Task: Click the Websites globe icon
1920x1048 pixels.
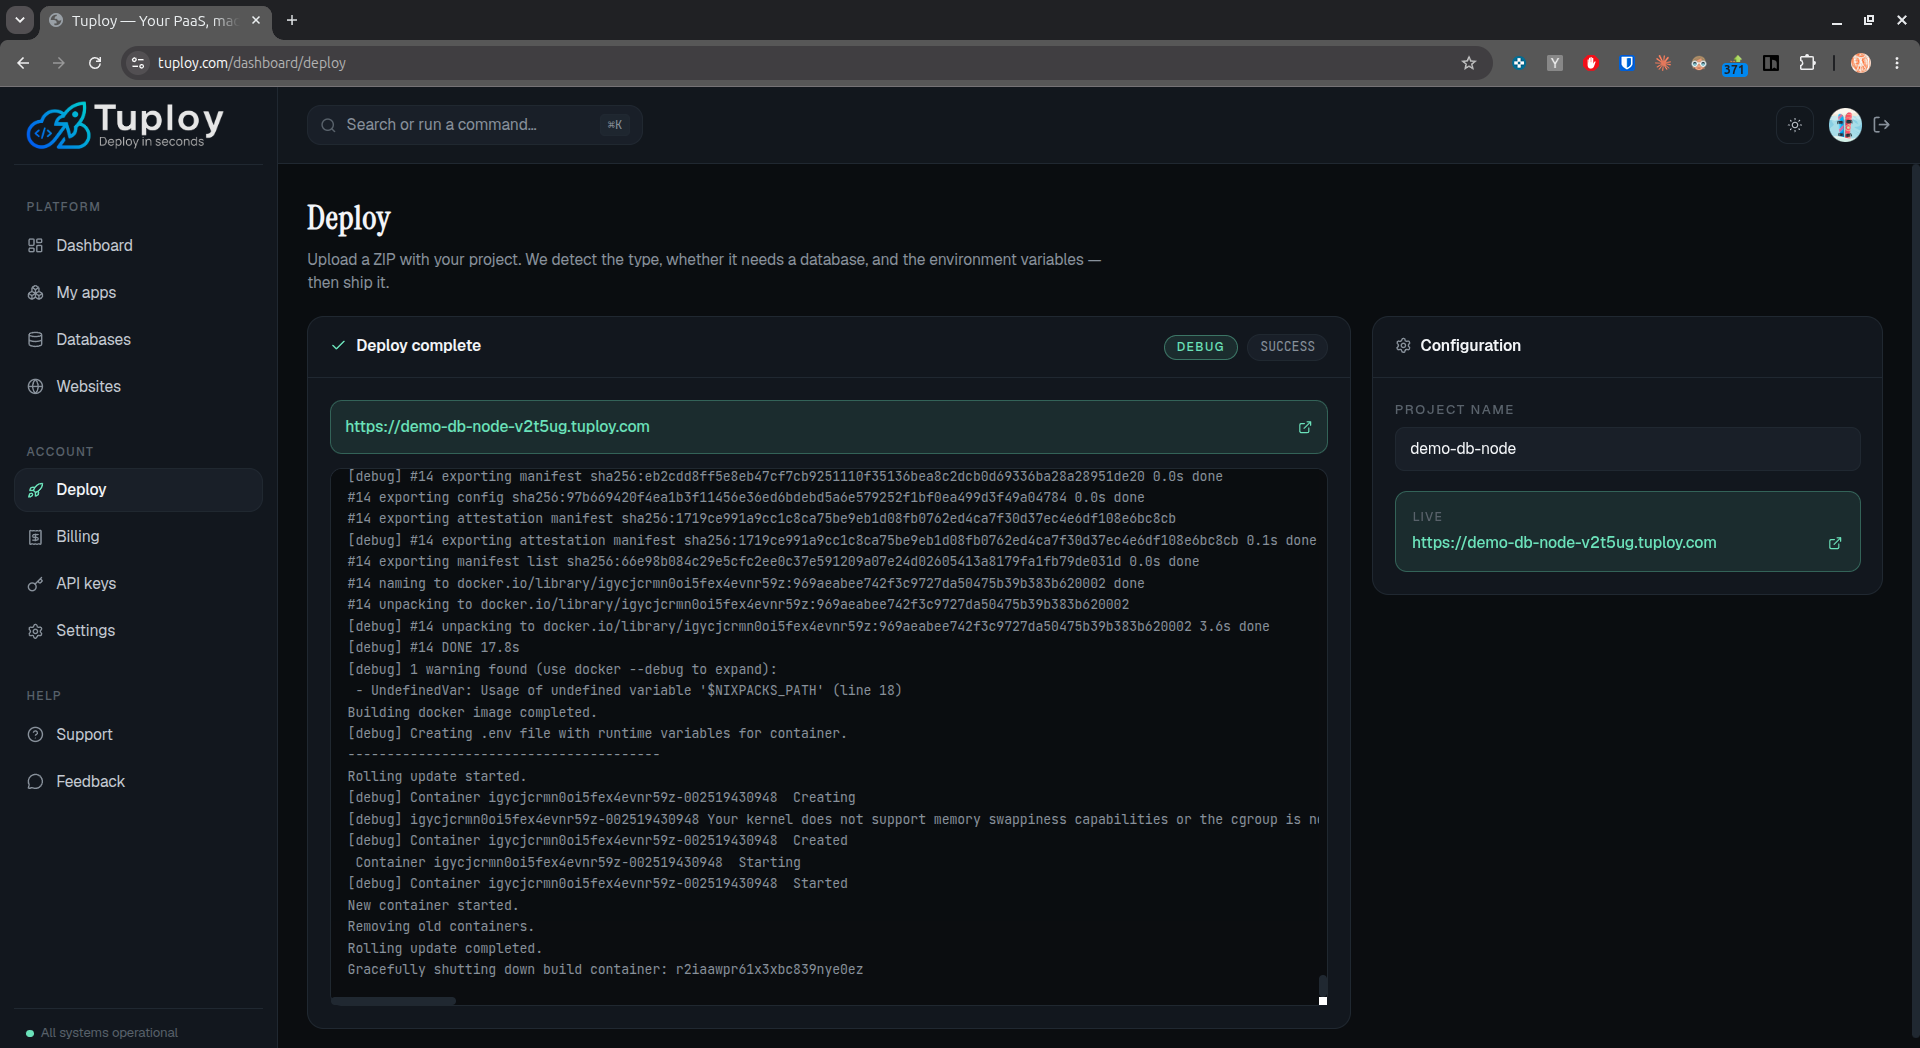Action: (x=35, y=387)
